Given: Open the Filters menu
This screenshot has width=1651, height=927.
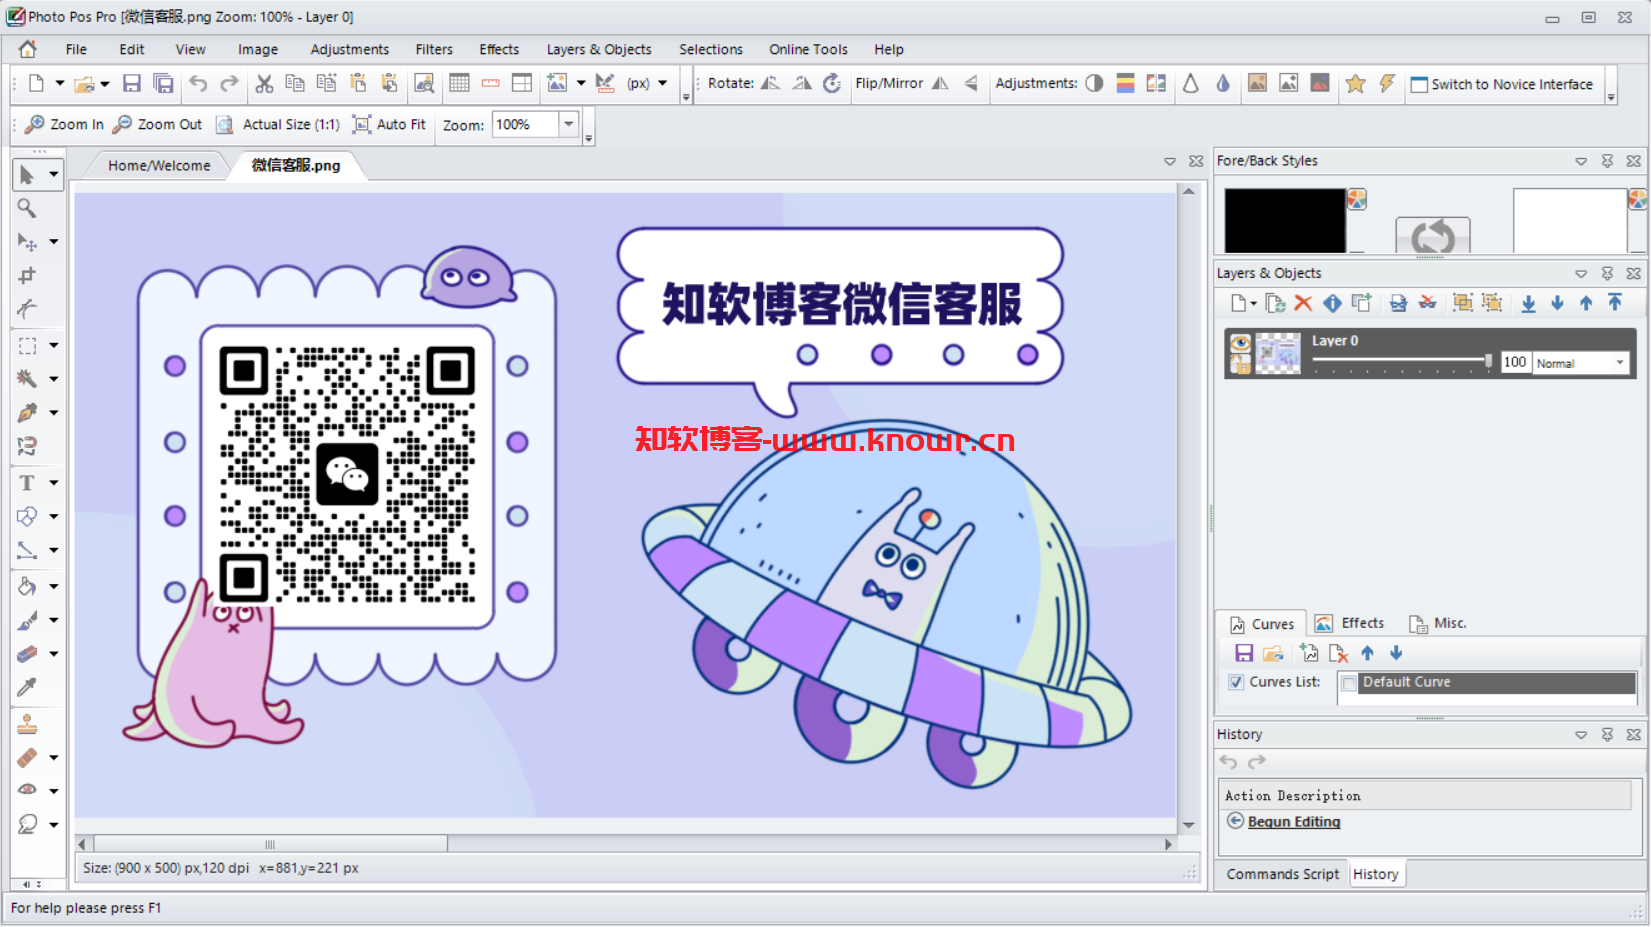Looking at the screenshot, I should [434, 49].
